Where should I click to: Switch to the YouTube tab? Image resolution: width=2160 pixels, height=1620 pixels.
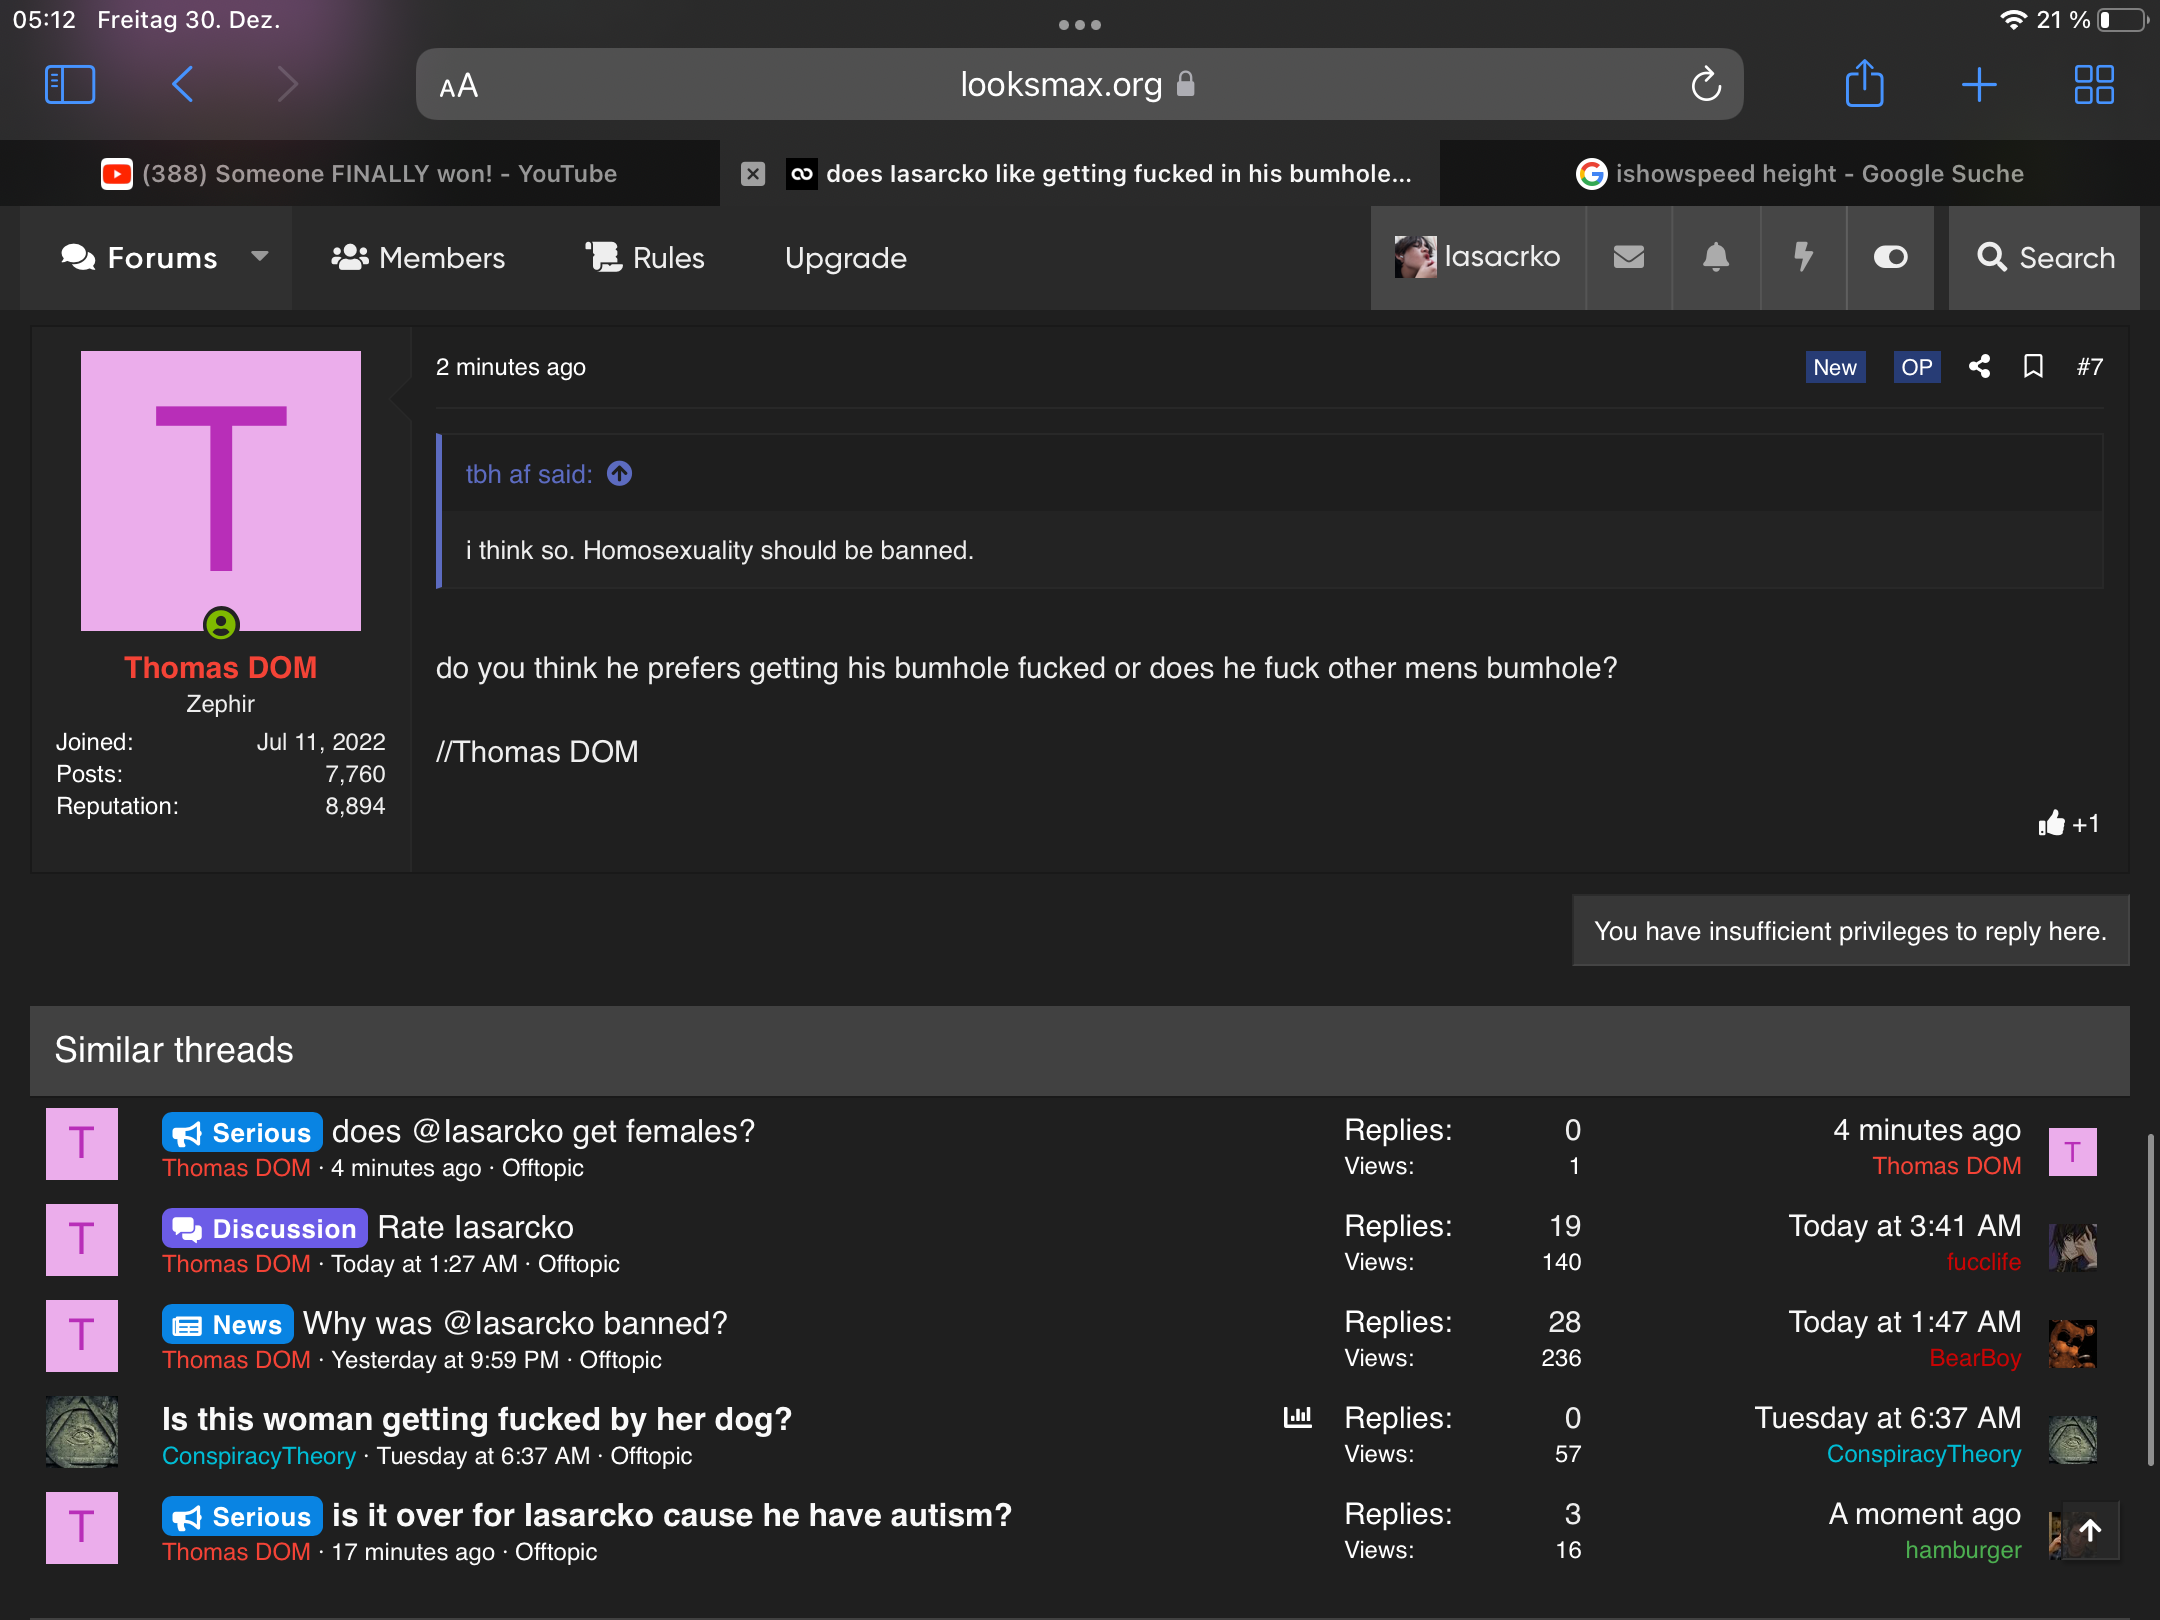tap(359, 174)
